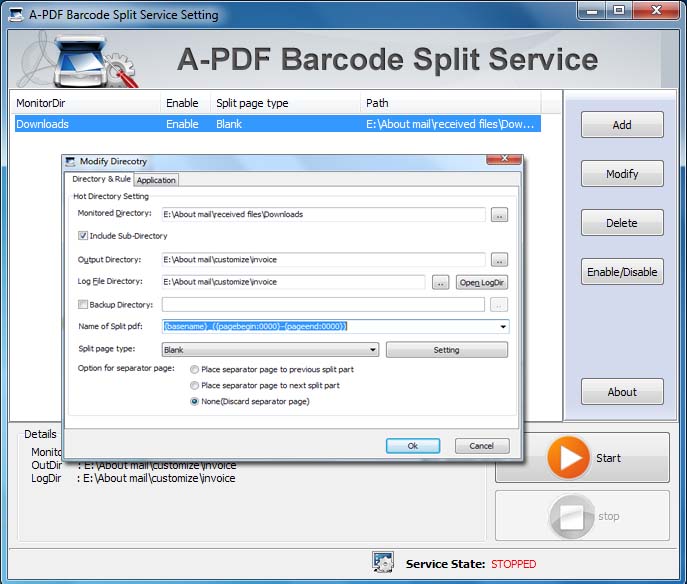This screenshot has height=584, width=687.
Task: Click the Add button in main window
Action: (x=622, y=125)
